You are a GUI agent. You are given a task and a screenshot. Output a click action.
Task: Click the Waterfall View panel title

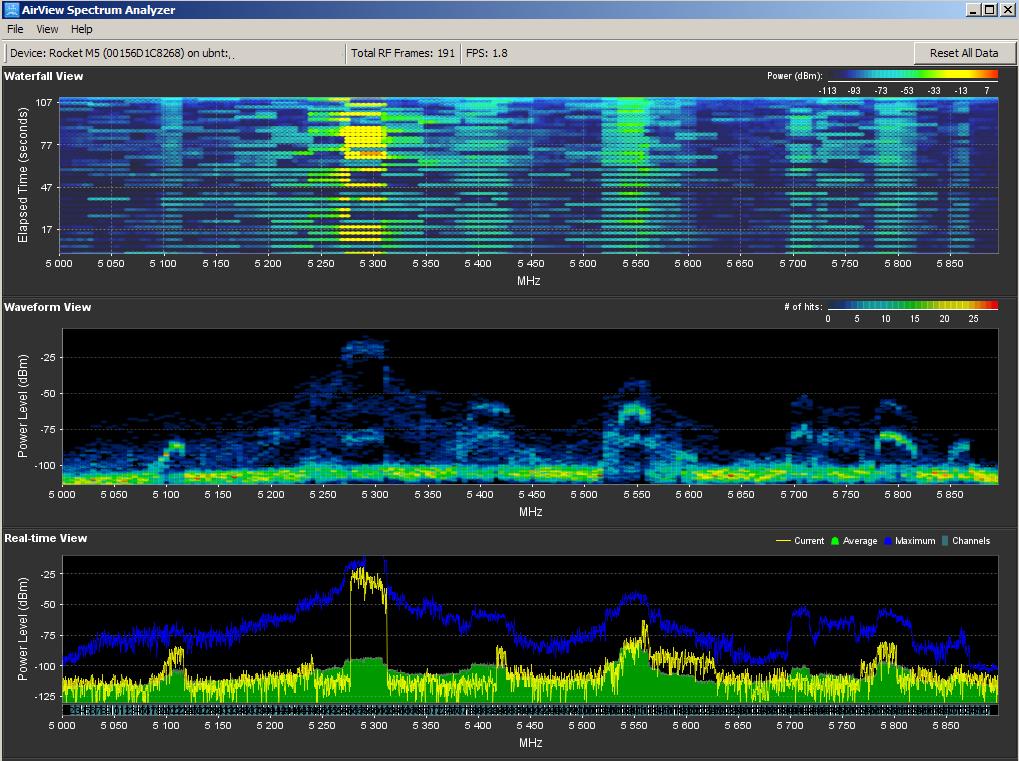(x=44, y=76)
